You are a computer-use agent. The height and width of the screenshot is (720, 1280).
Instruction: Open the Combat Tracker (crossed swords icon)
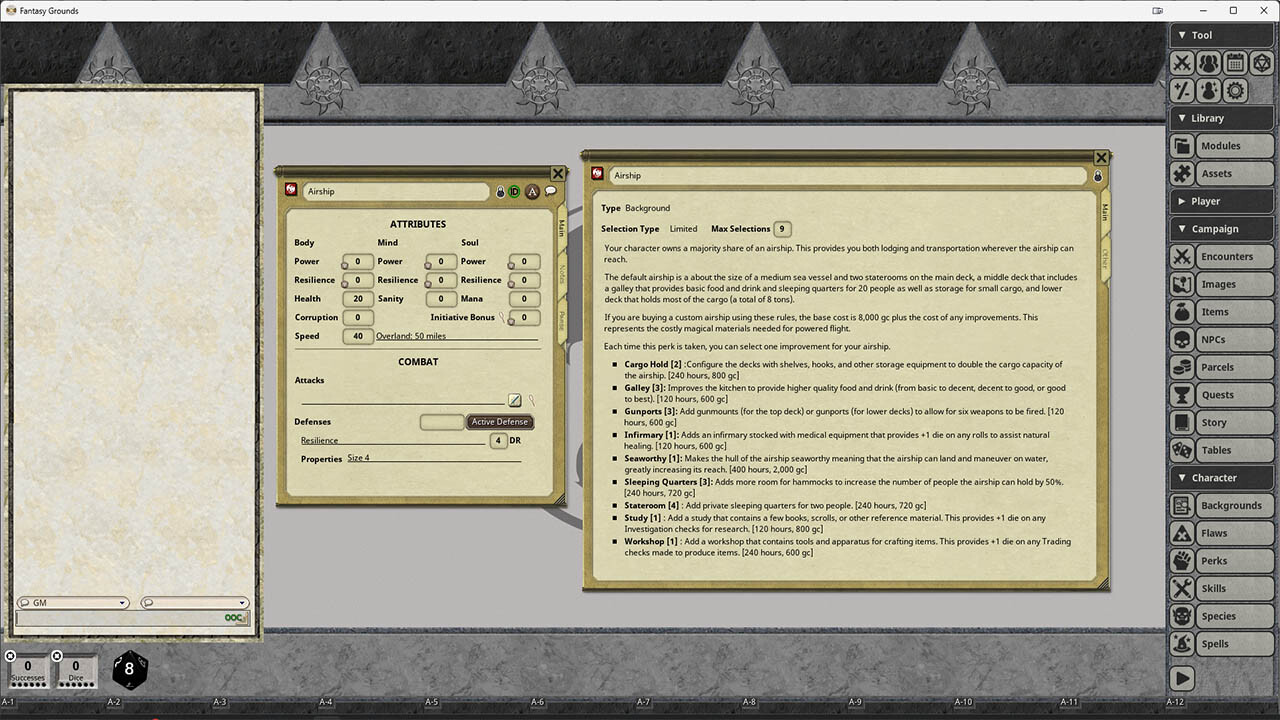coord(1182,62)
